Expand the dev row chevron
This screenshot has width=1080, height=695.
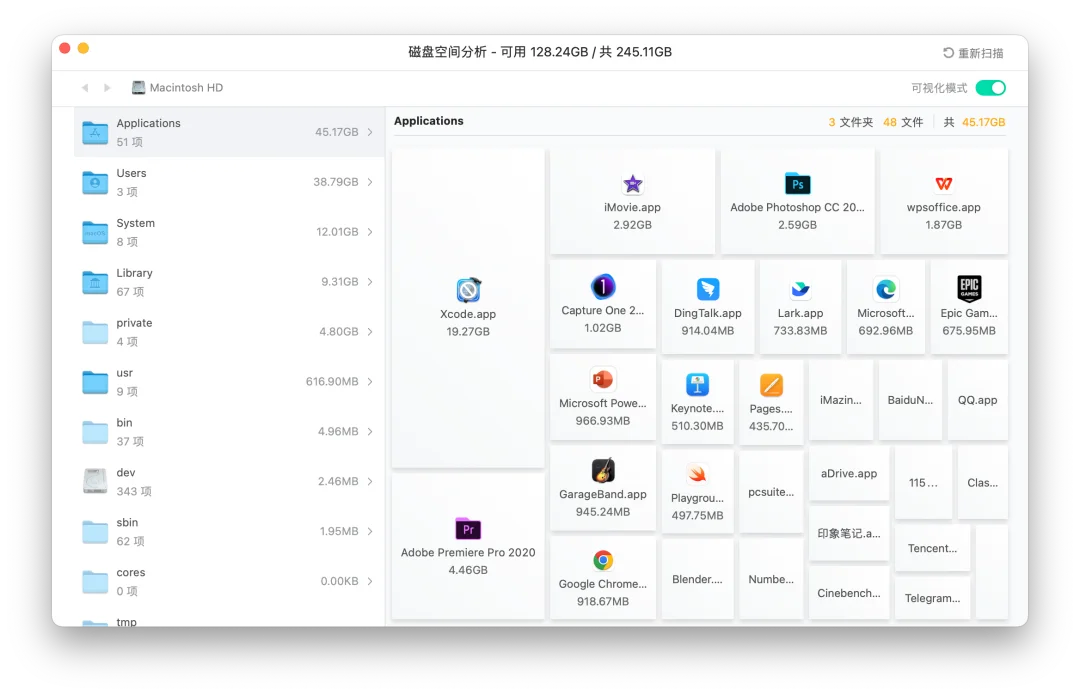click(370, 481)
